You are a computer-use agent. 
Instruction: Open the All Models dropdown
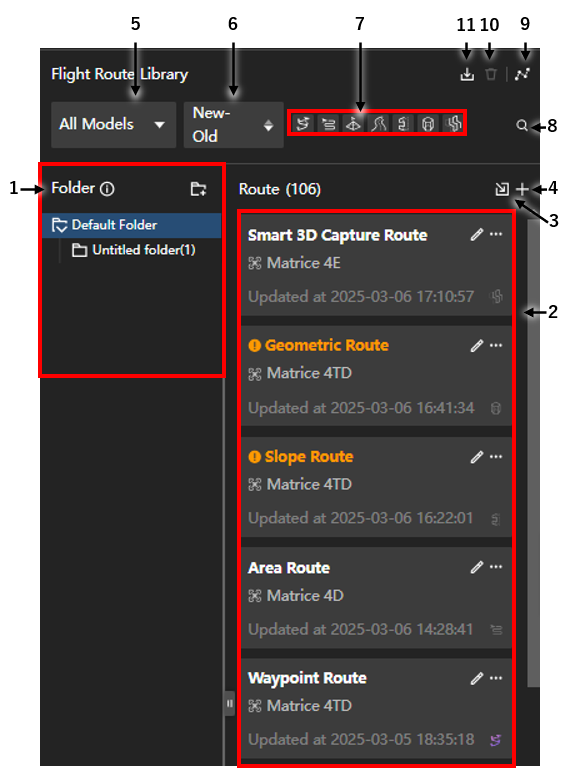tap(114, 125)
